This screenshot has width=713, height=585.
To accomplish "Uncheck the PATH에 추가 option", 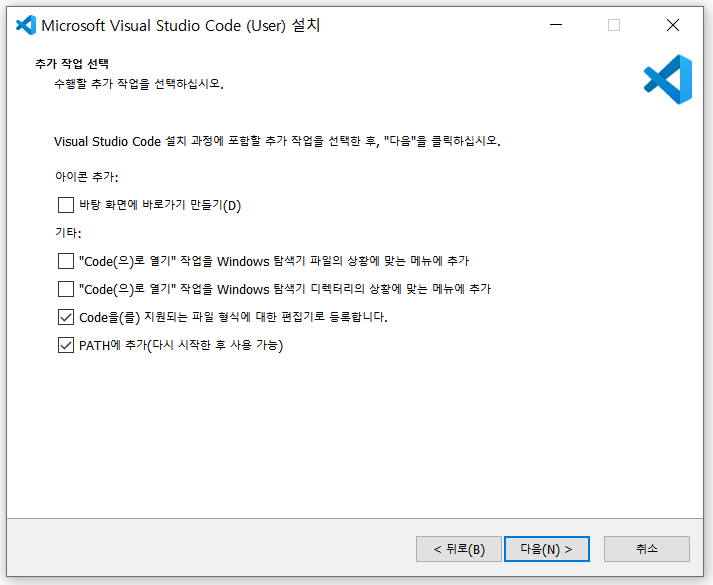I will tap(66, 345).
